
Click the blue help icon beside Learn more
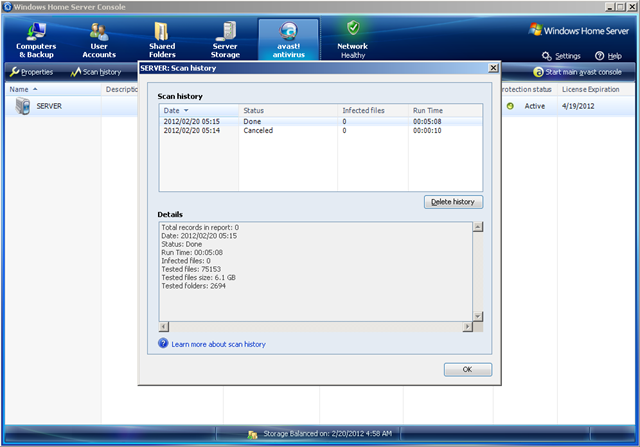pos(163,343)
